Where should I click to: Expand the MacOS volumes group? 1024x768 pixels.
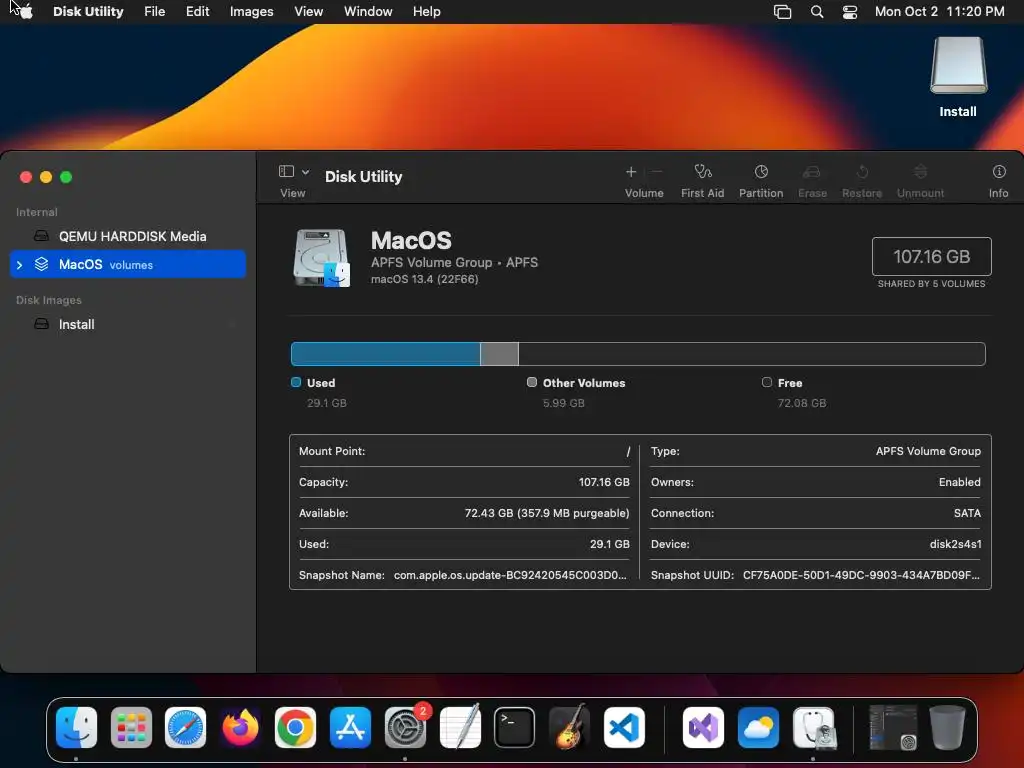[x=20, y=264]
